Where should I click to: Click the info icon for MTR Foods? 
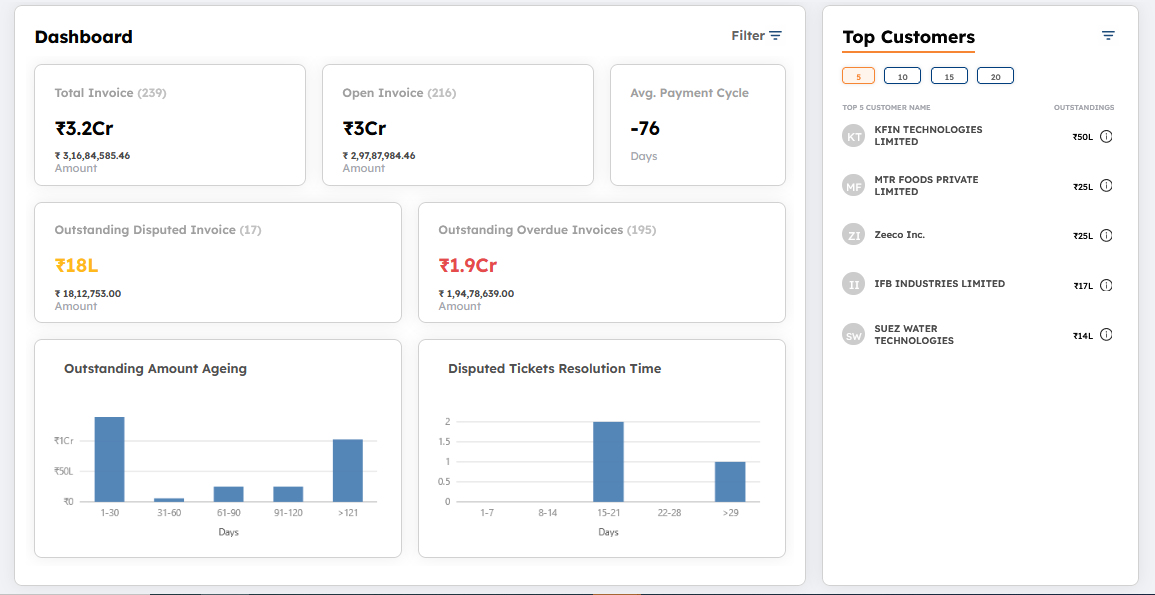tap(1106, 186)
